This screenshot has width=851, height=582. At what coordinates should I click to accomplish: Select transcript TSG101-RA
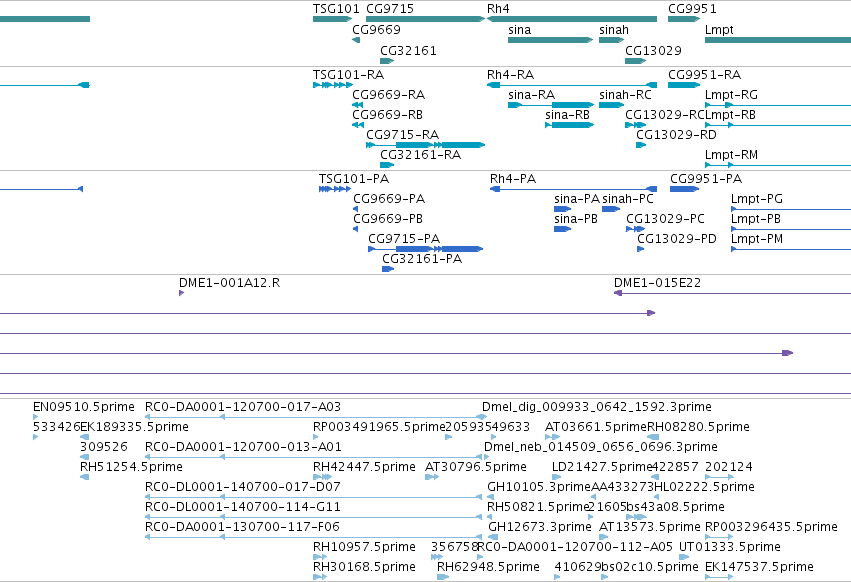click(333, 85)
